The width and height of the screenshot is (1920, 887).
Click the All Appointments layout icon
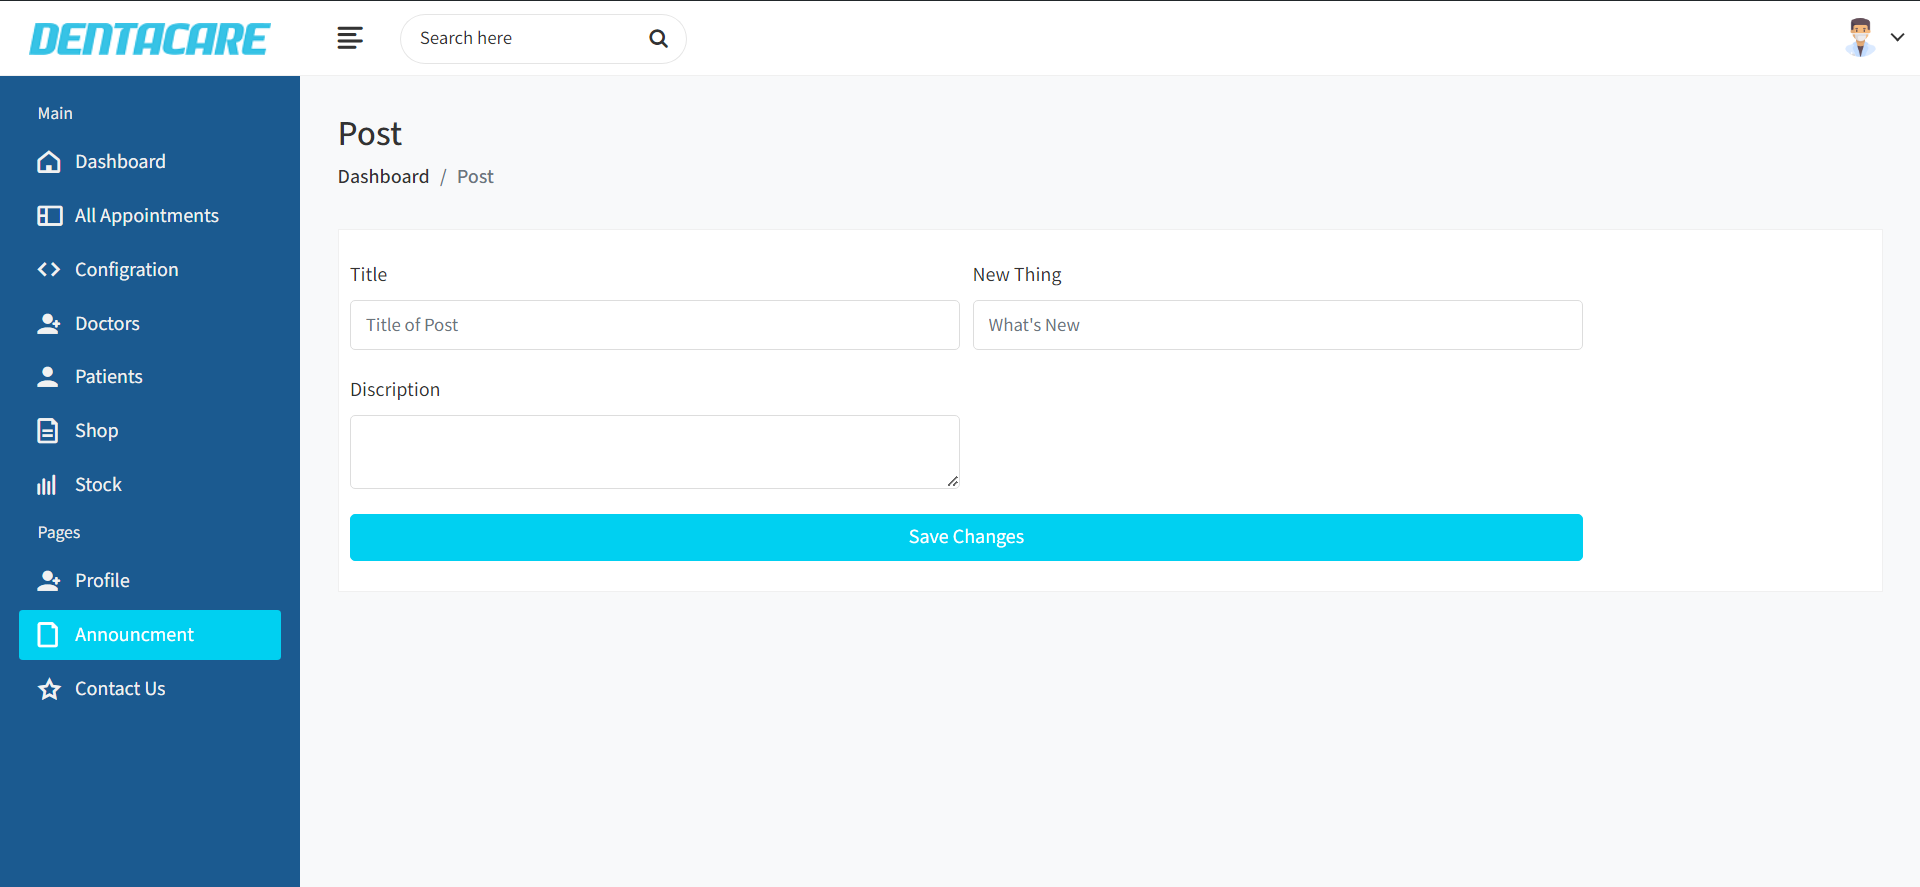pyautogui.click(x=49, y=216)
